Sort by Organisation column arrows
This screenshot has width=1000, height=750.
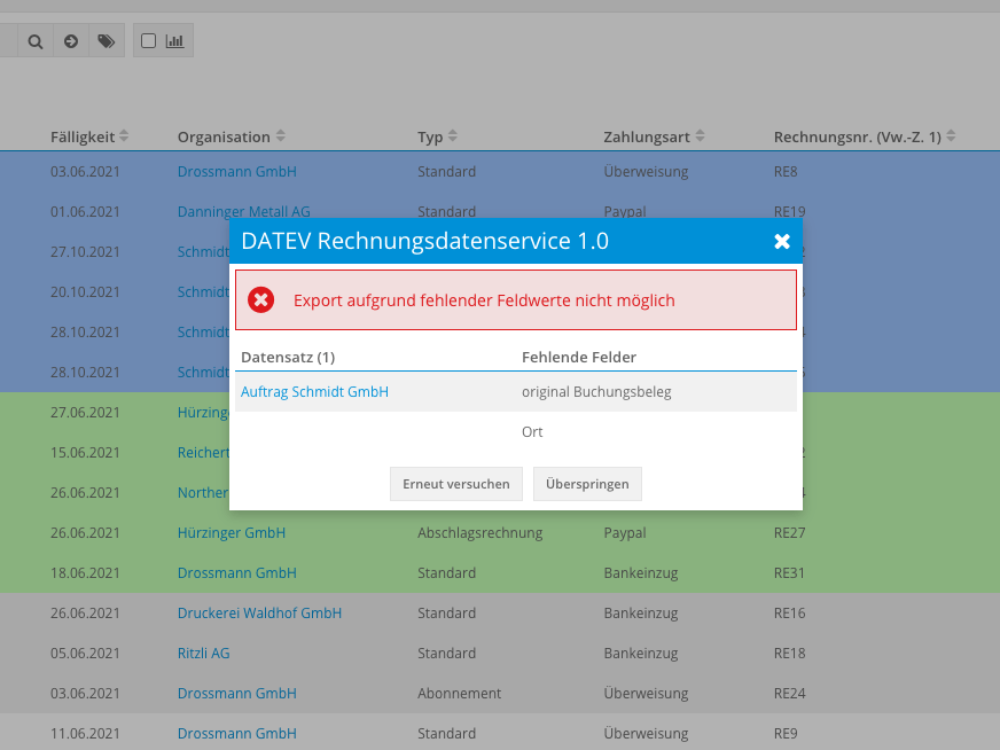281,137
